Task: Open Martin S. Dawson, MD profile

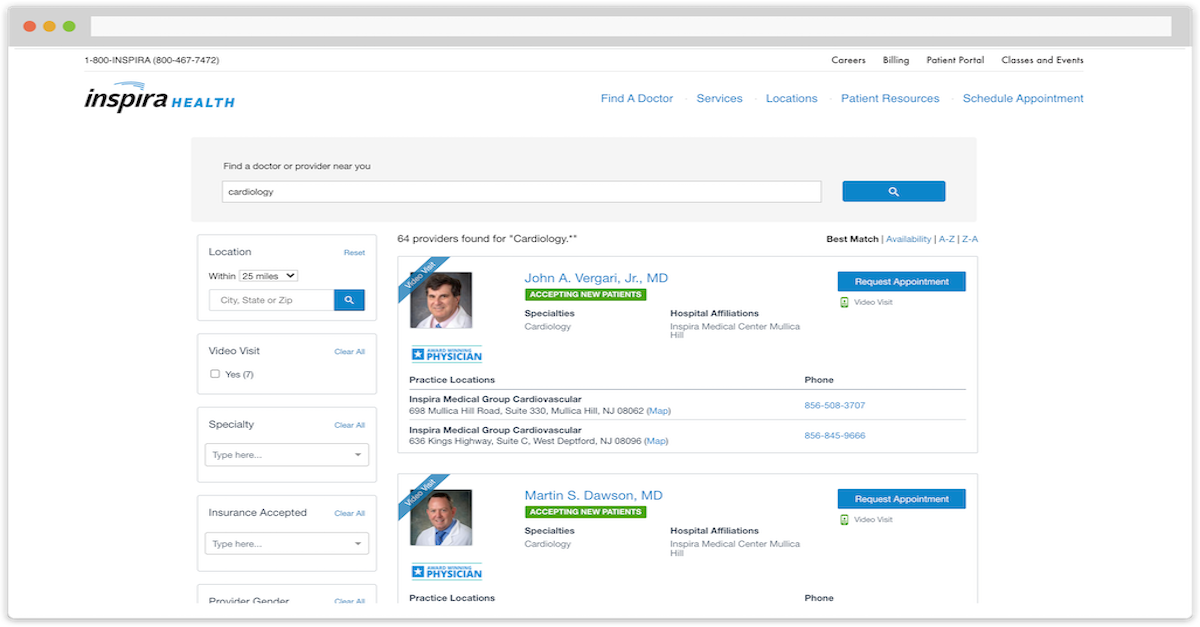Action: pos(594,496)
